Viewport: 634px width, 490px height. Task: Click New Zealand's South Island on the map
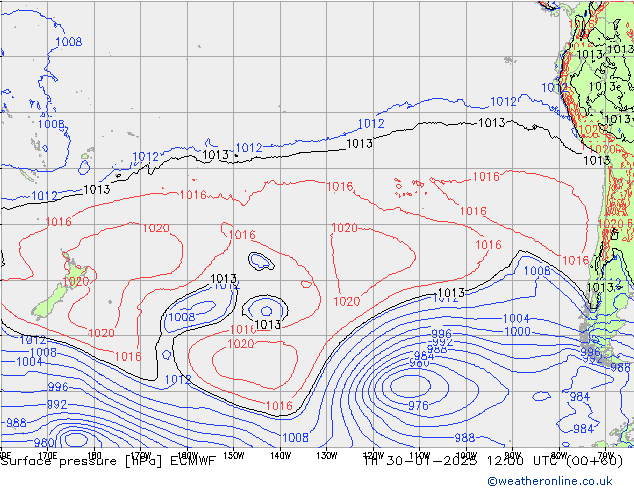pos(44,305)
